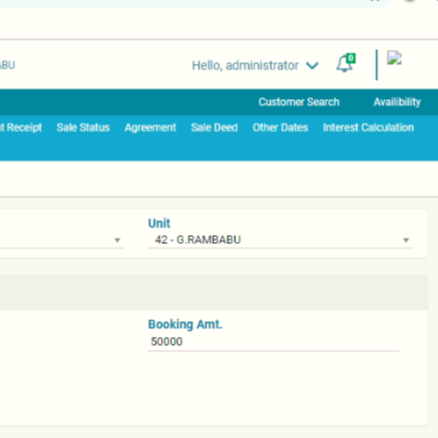This screenshot has height=438, width=438.
Task: Click the green notification count badge
Action: [351, 58]
